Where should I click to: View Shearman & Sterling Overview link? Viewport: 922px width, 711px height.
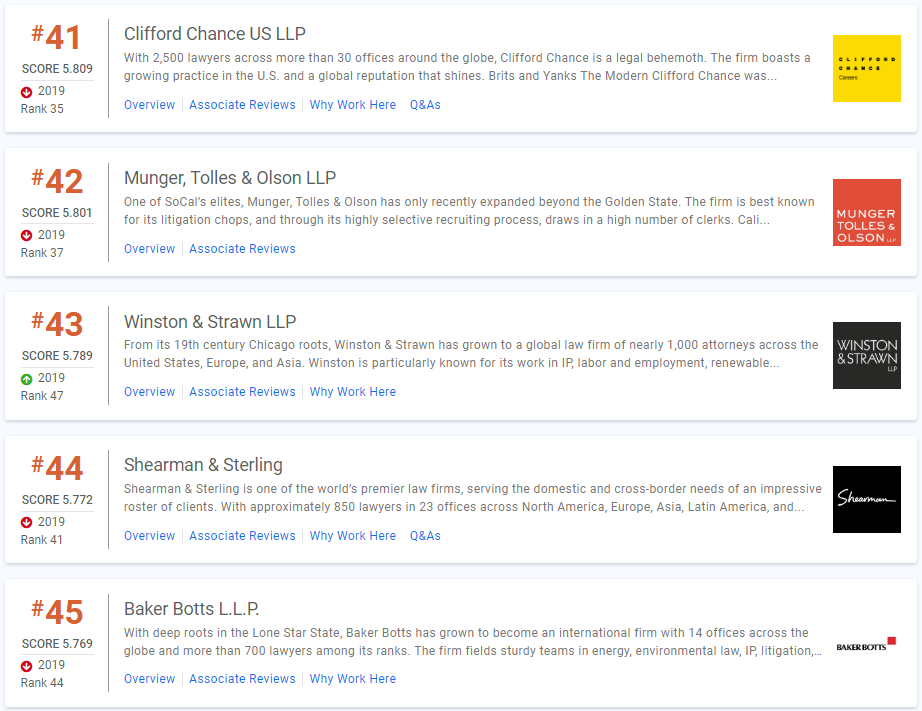pos(149,536)
